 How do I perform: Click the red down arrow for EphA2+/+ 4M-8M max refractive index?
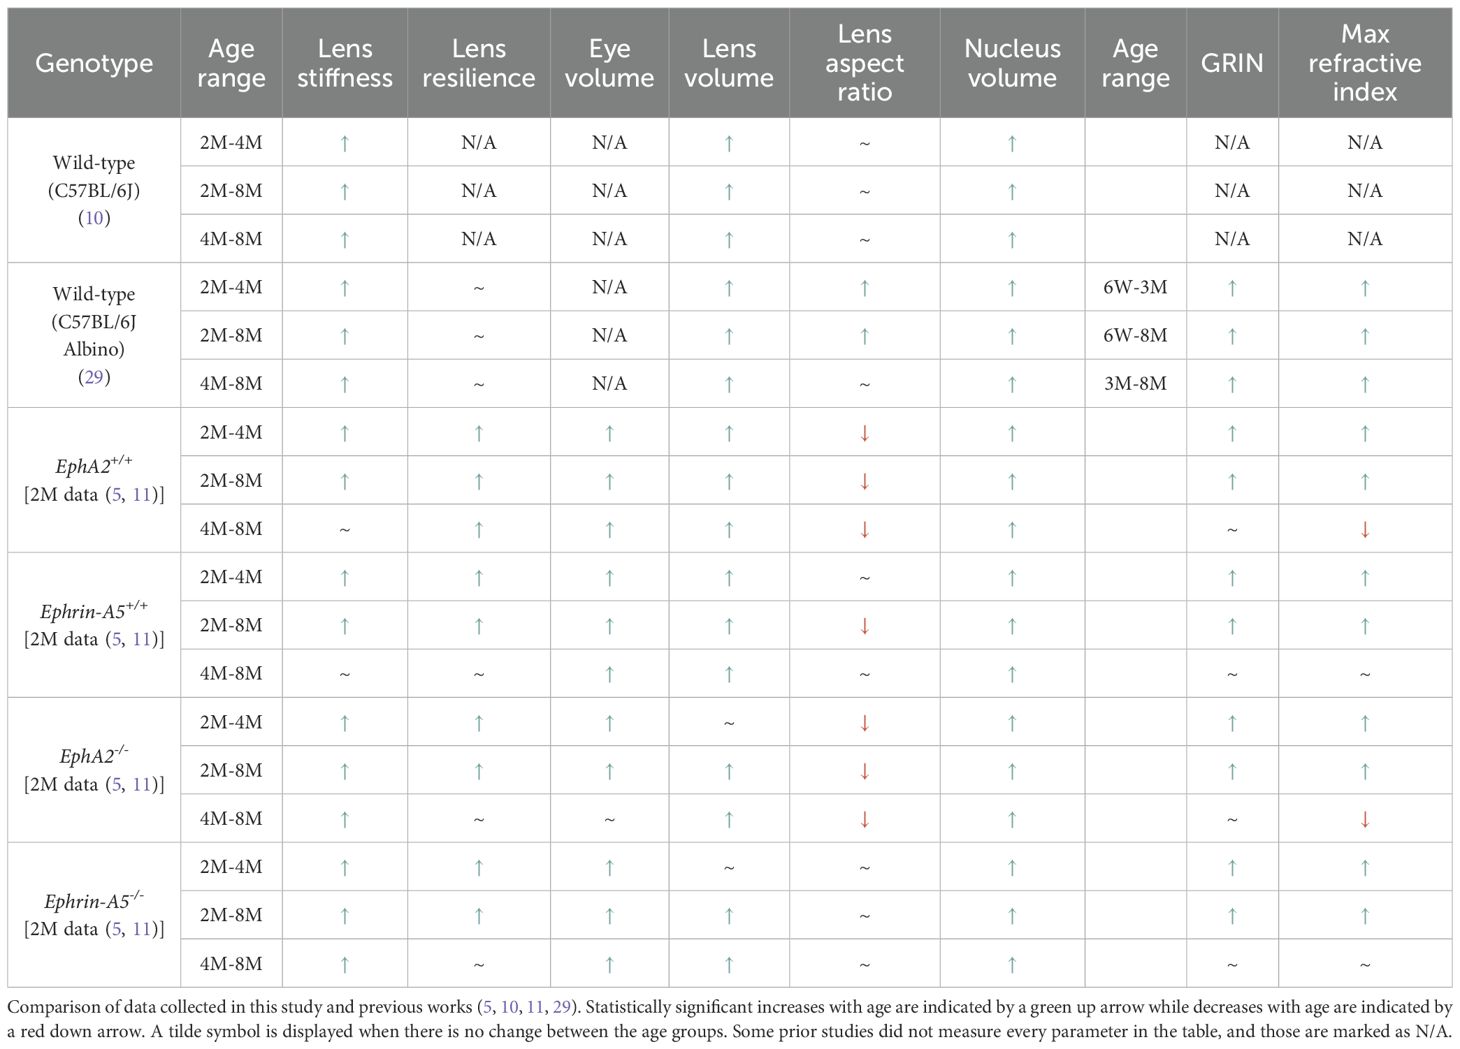click(x=1365, y=530)
